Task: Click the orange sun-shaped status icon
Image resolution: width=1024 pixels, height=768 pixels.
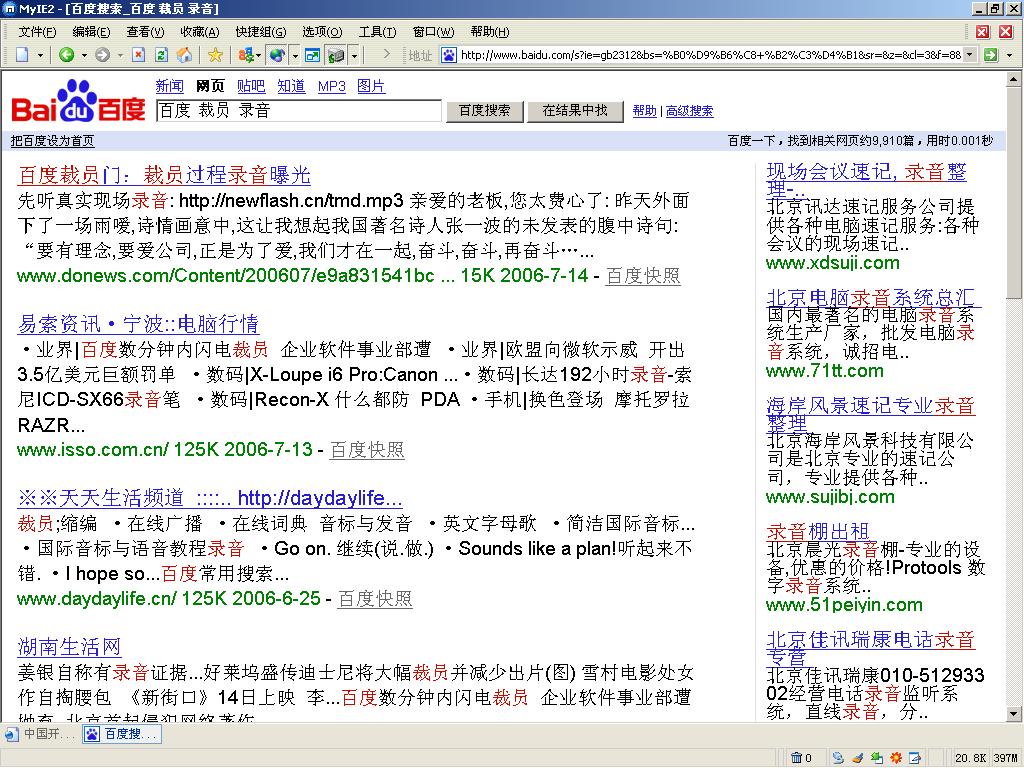Action: pyautogui.click(x=896, y=758)
